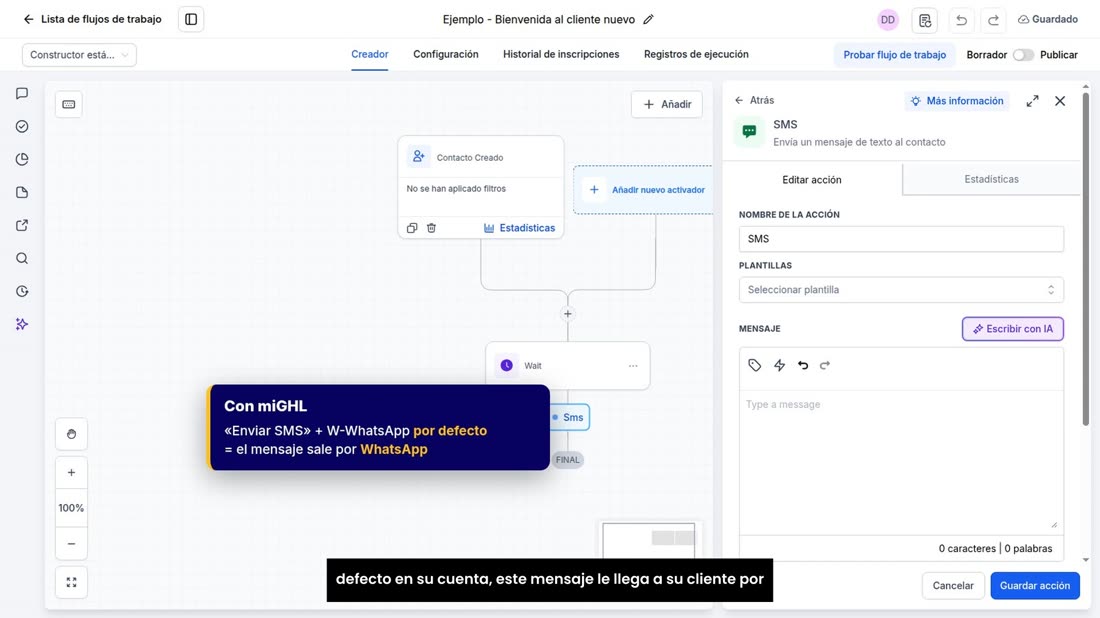The width and height of the screenshot is (1100, 618).
Task: Open the pie chart sidebar icon
Action: tap(22, 159)
